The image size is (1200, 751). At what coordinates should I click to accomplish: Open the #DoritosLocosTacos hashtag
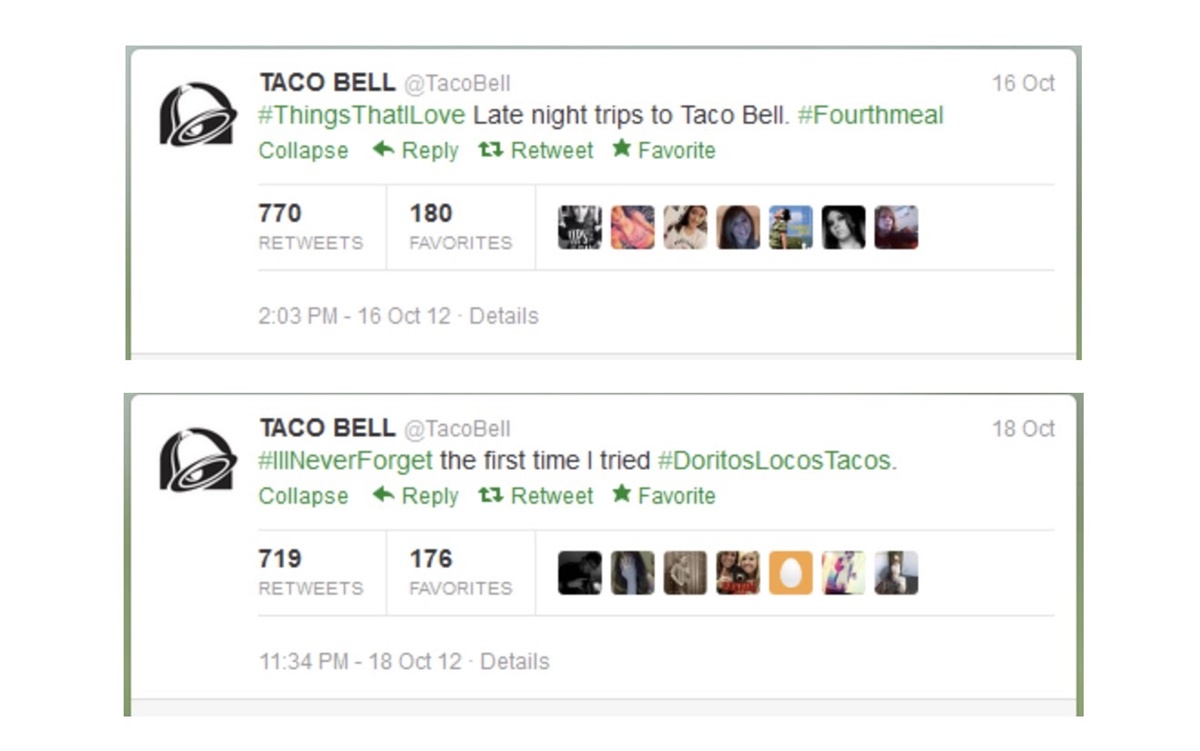tap(777, 461)
